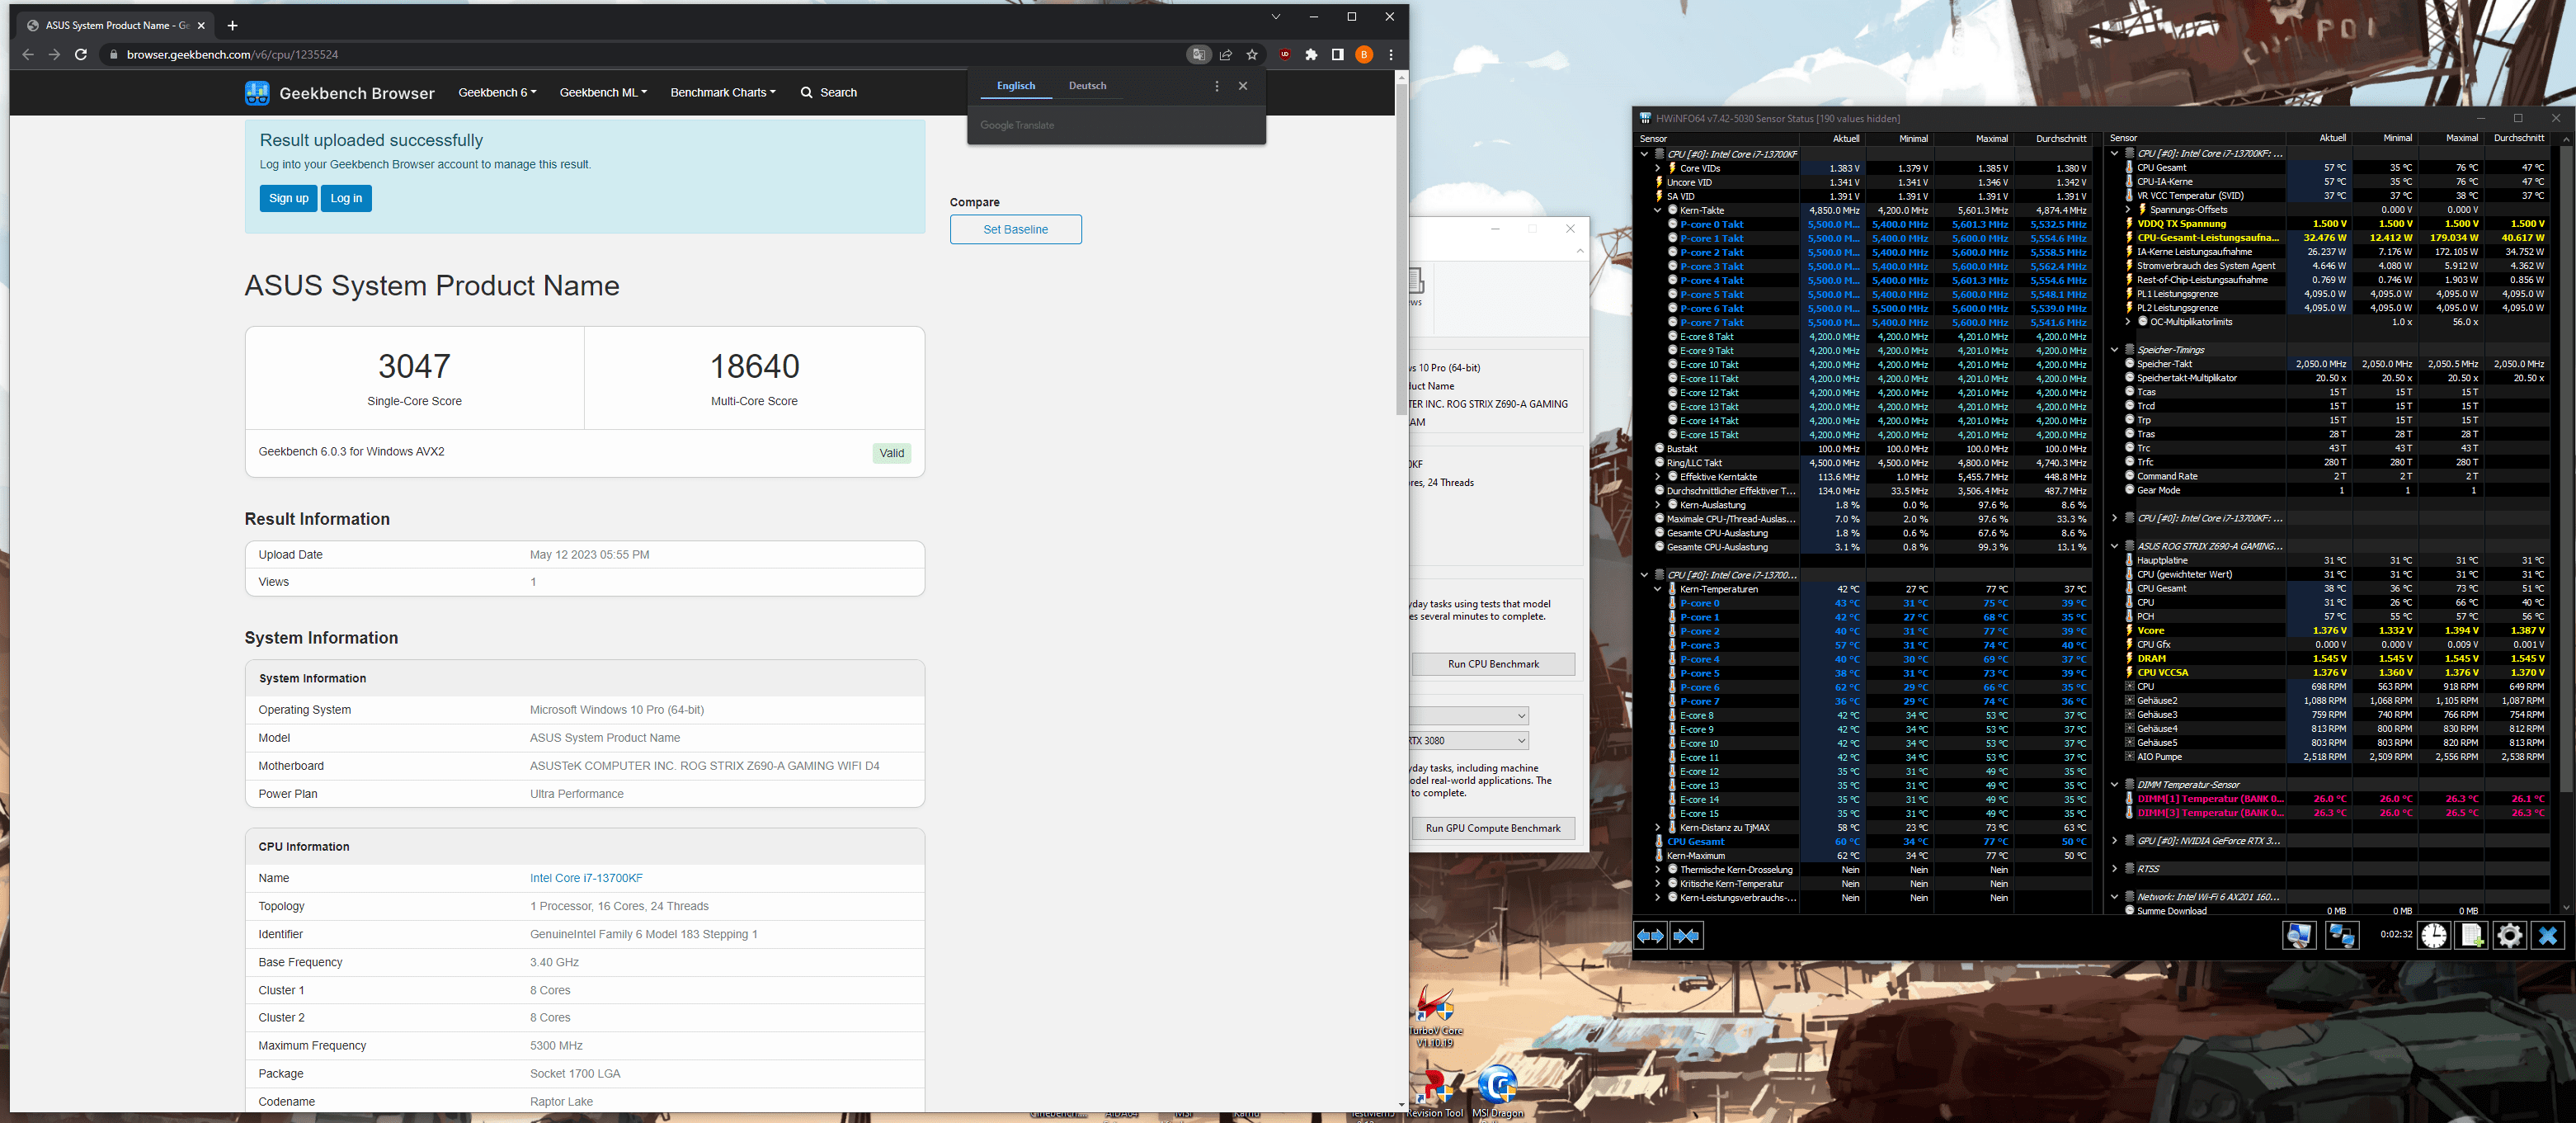Viewport: 2576px width, 1123px height.
Task: Open the HWiNFO remote network monitoring icon
Action: (x=2342, y=936)
